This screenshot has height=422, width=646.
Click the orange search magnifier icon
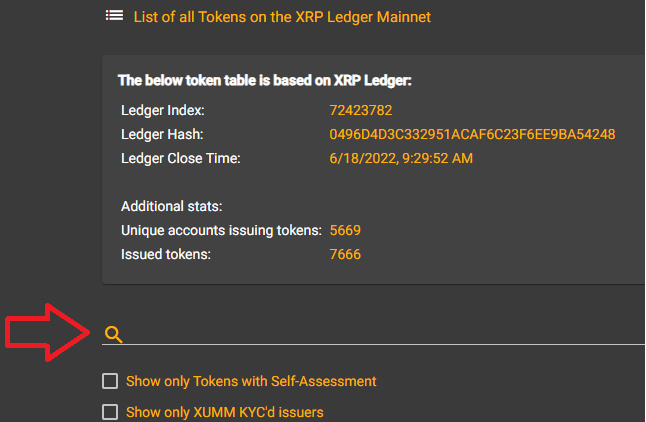[x=114, y=335]
